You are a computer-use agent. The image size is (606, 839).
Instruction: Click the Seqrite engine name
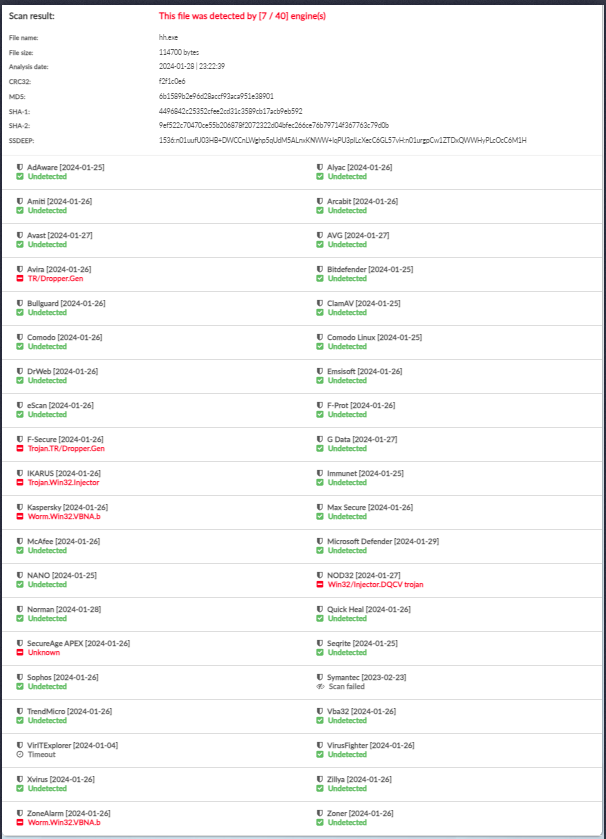point(339,643)
